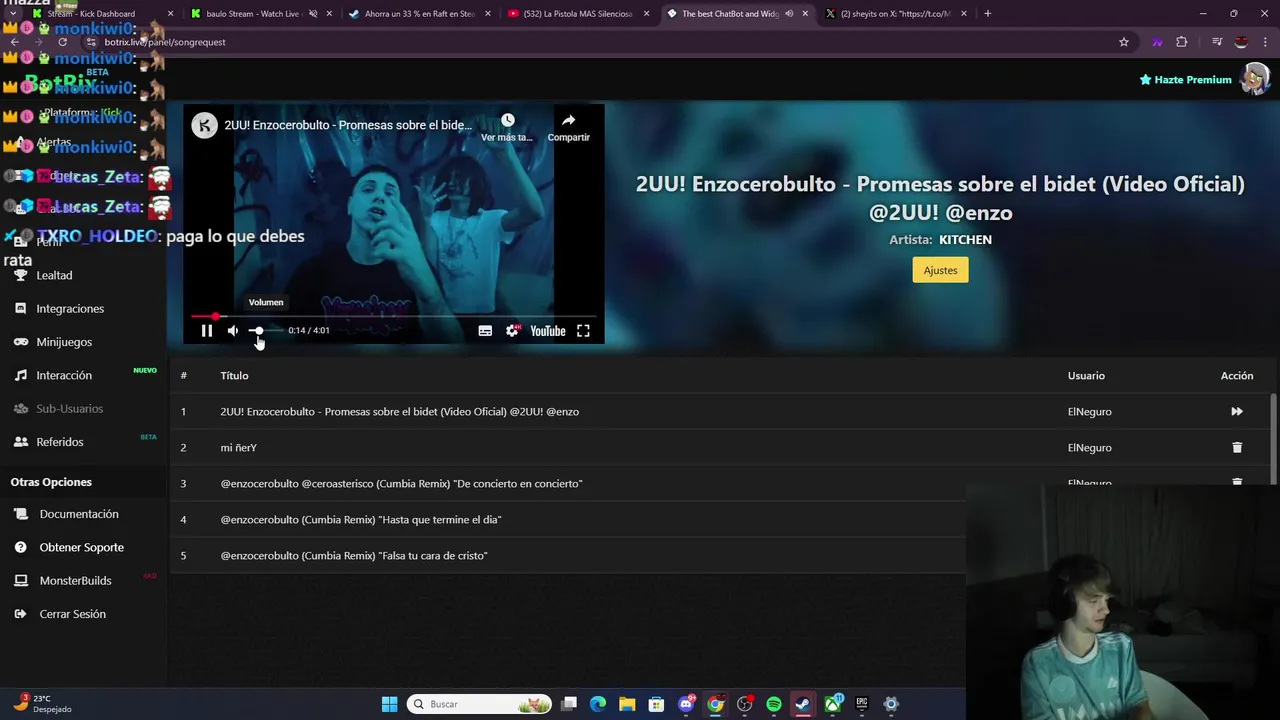
Task: Open video on YouTube logo
Action: point(547,331)
